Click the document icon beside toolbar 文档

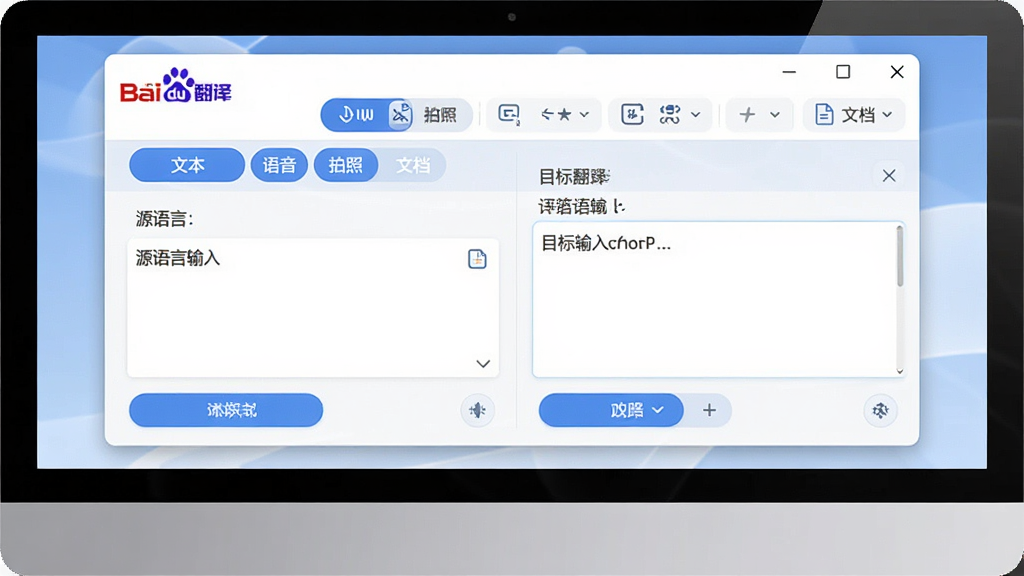coord(824,114)
